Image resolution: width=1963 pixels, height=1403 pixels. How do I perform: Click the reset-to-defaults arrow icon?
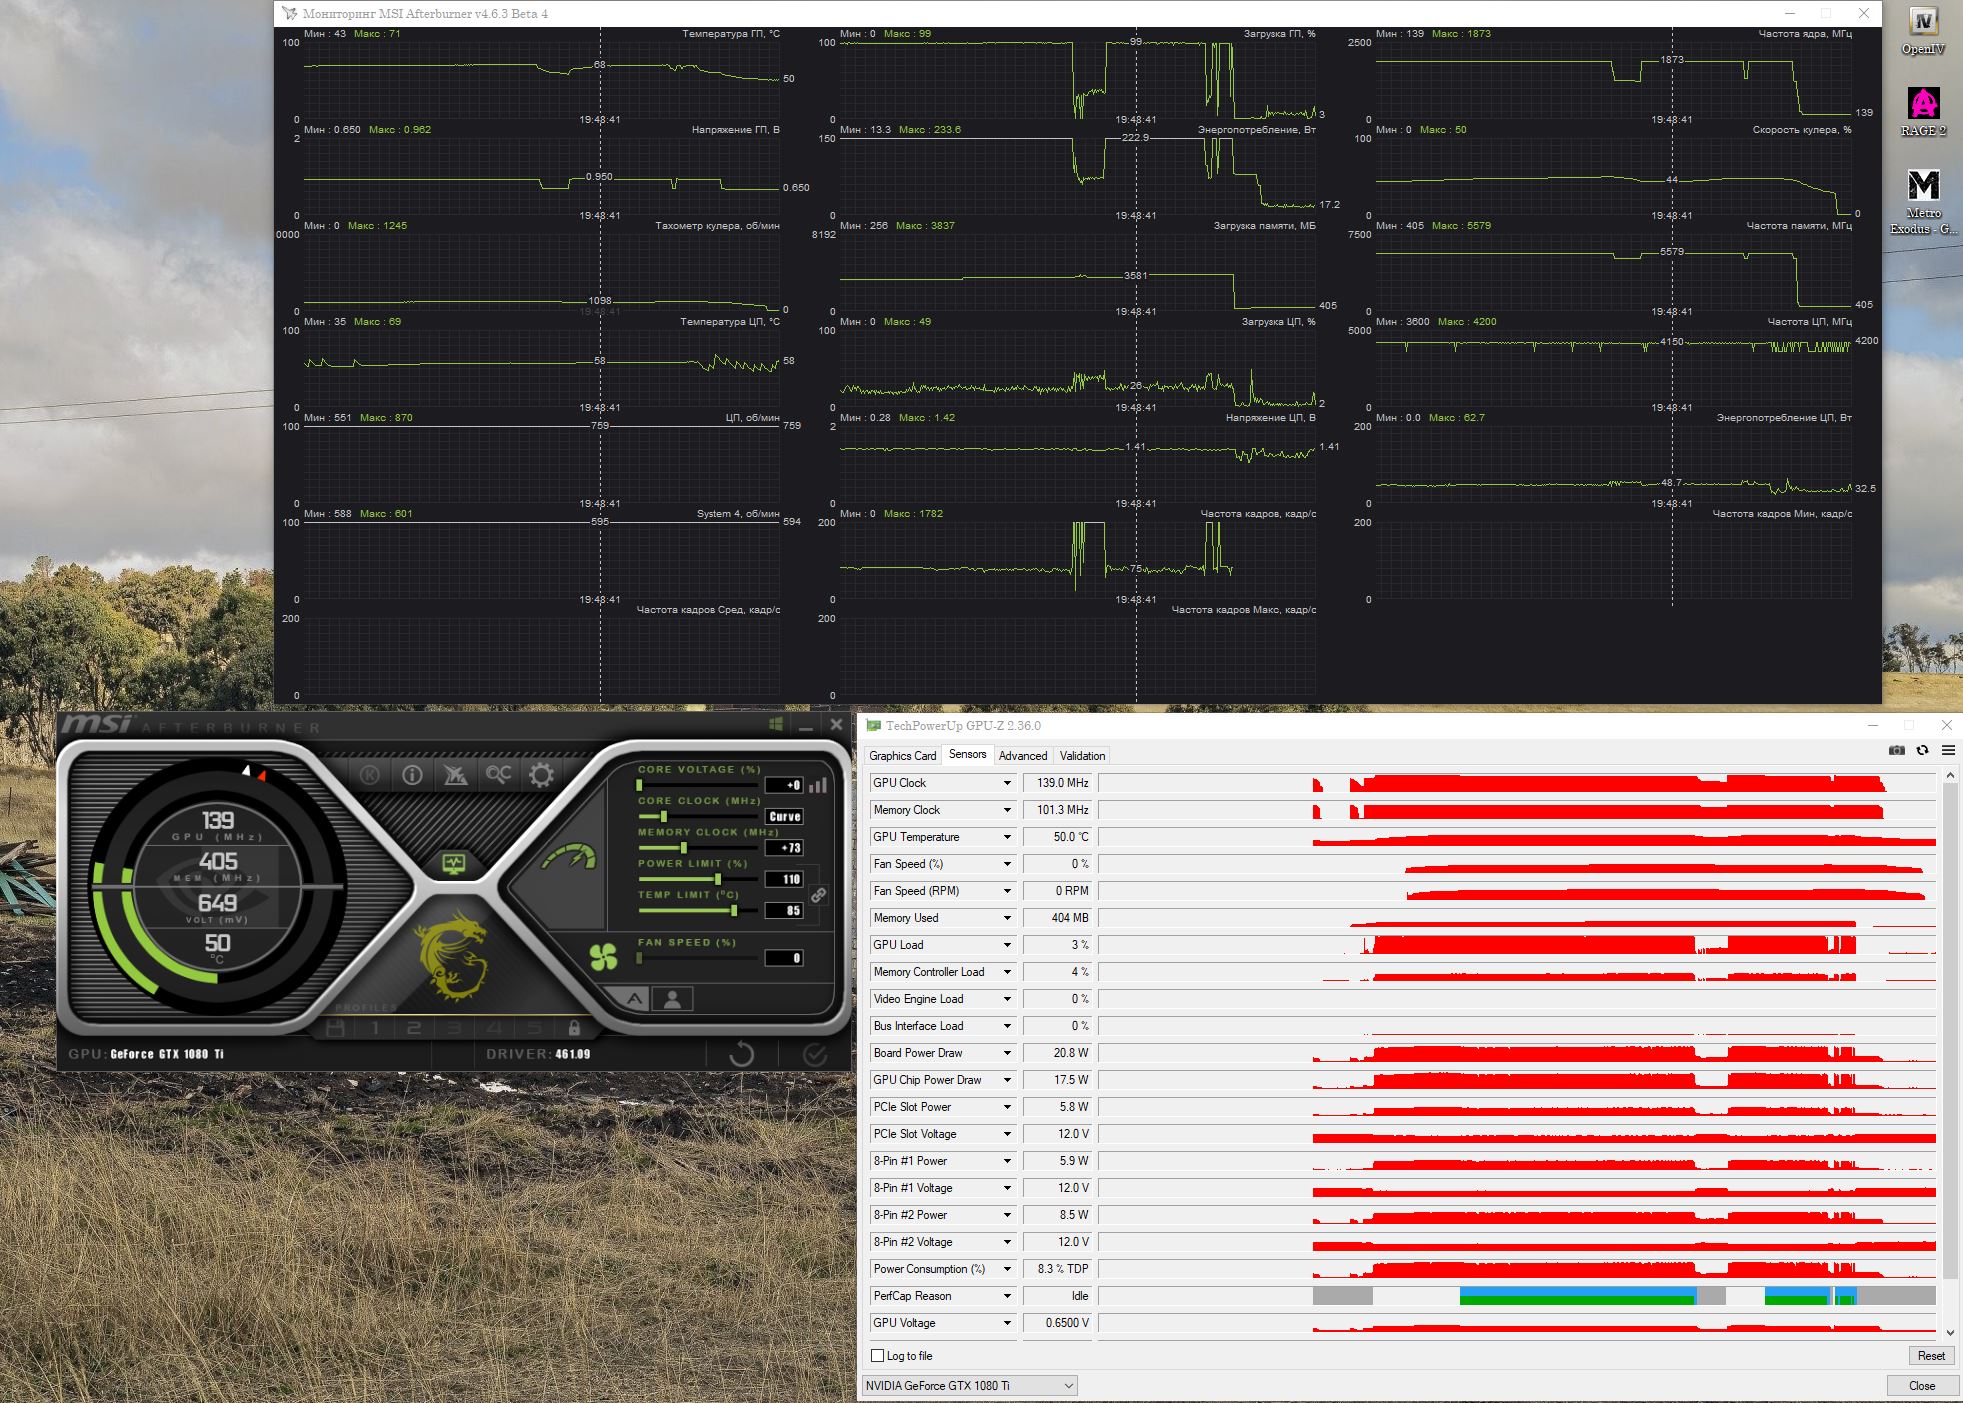[x=741, y=1054]
